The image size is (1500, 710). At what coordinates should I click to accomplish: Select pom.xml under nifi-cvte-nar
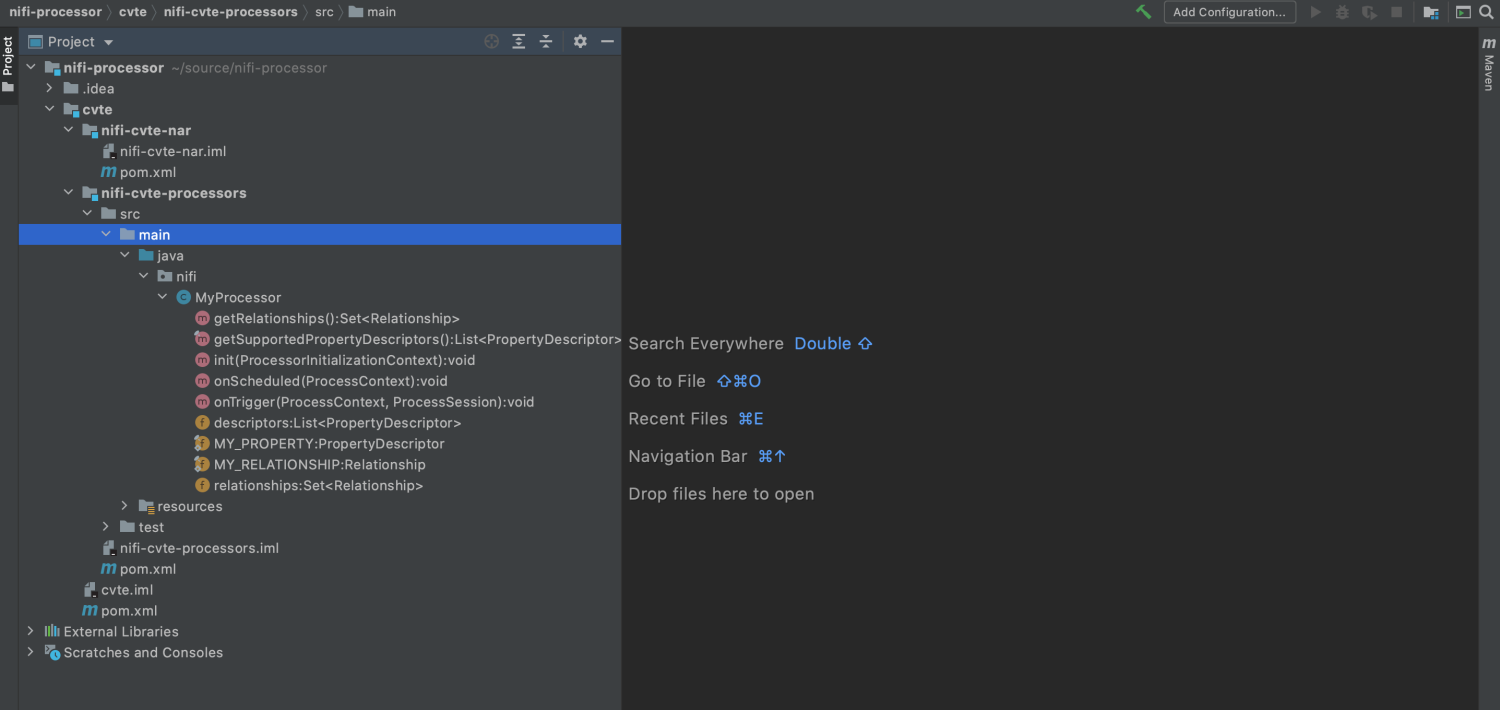(148, 172)
